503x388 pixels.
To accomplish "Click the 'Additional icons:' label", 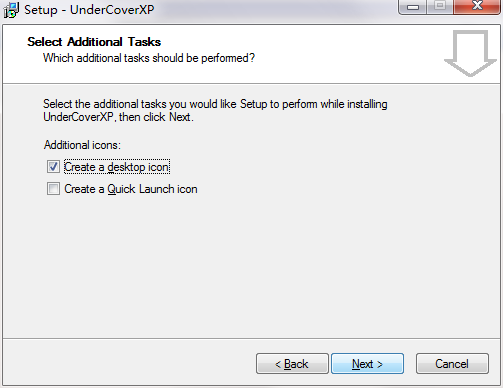I will click(x=82, y=145).
